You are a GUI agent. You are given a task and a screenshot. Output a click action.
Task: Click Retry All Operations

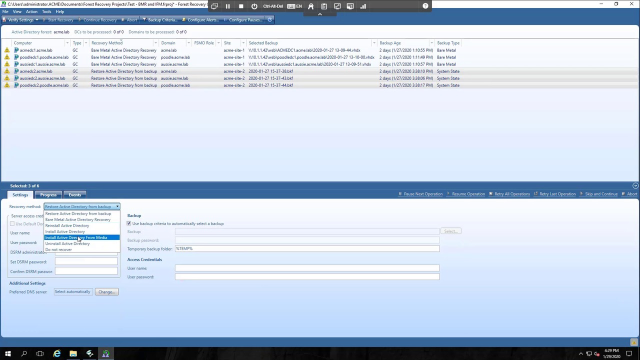click(x=509, y=194)
